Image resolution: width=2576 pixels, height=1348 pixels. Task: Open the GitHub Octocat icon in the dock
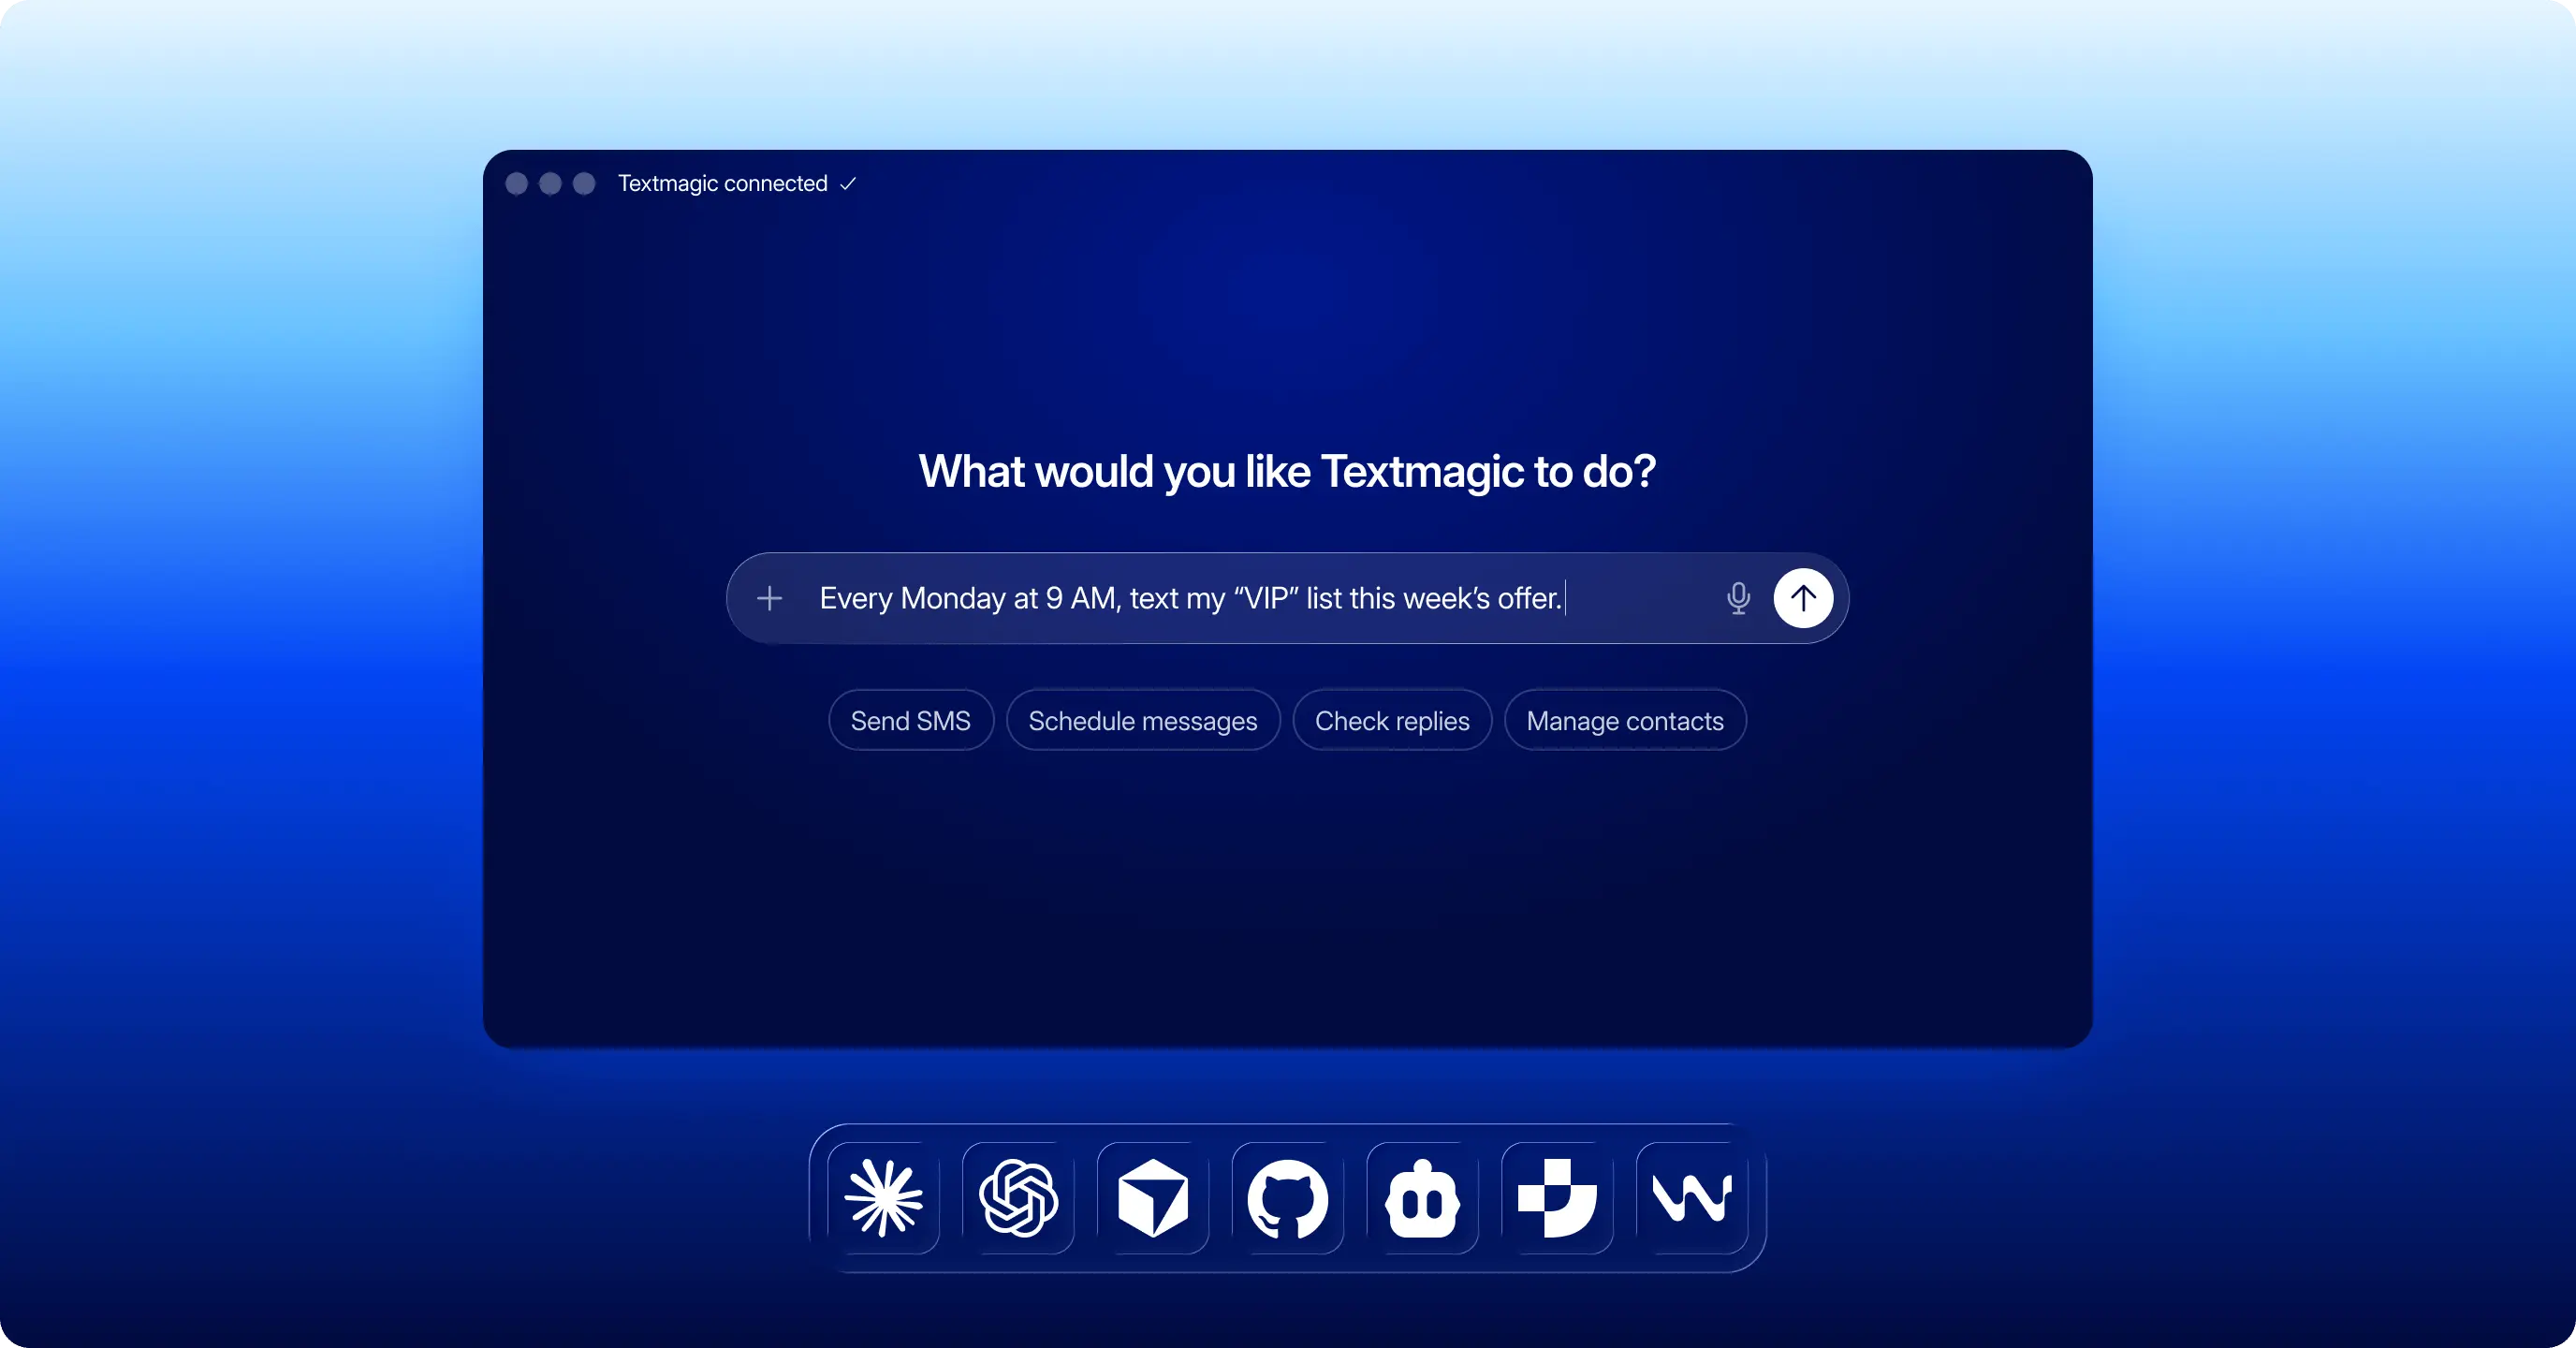point(1288,1198)
